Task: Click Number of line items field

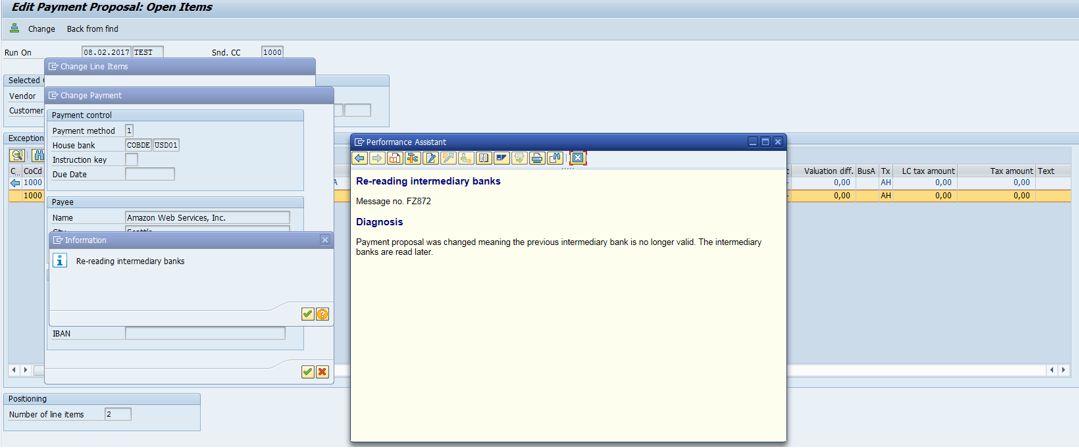Action: [118, 414]
